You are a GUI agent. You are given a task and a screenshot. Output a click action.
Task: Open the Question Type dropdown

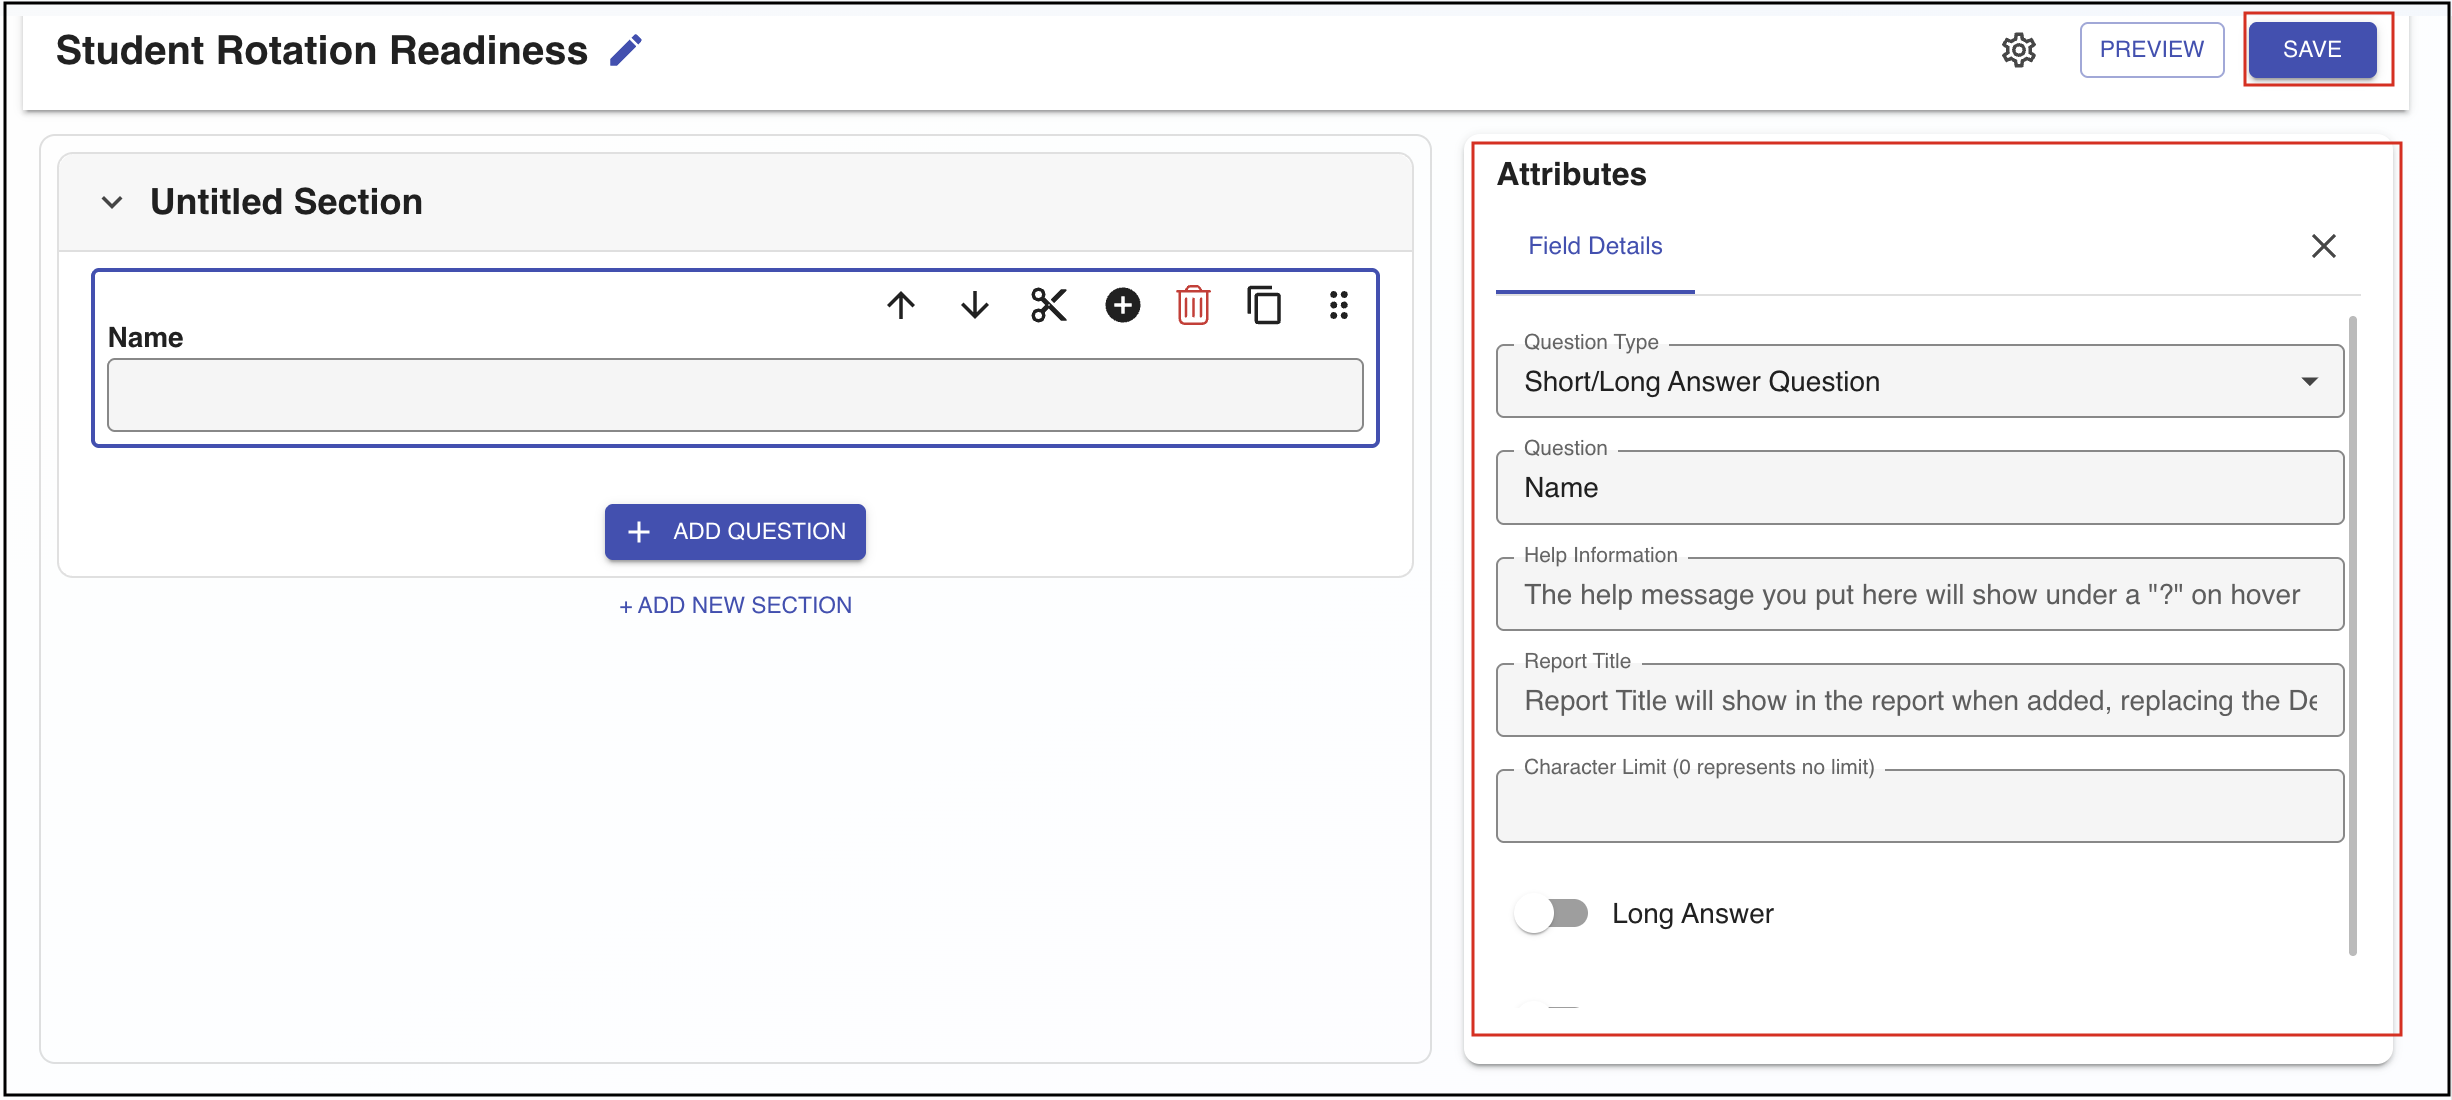[1919, 381]
